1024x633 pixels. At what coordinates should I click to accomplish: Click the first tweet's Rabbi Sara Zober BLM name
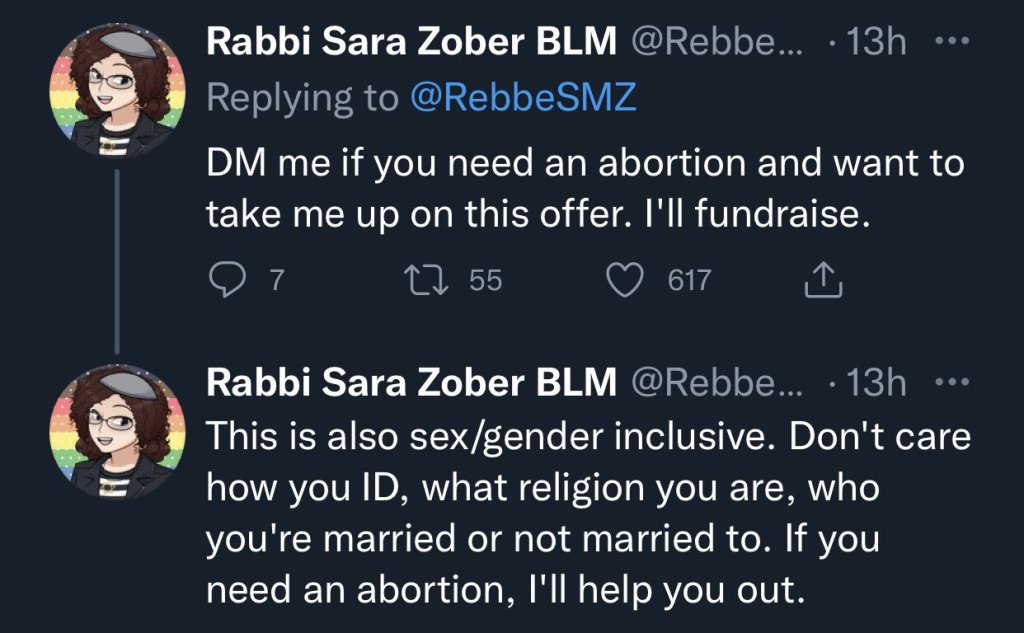tap(410, 43)
